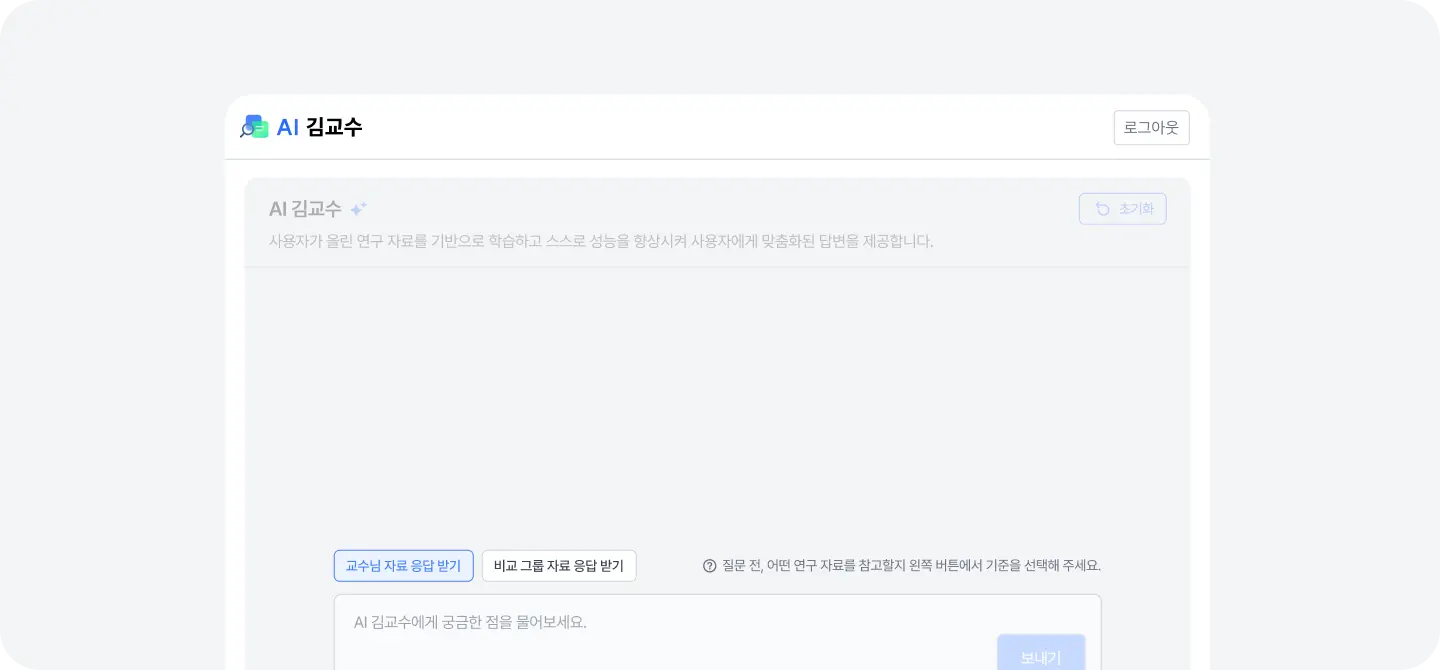Click the green chat bubble part of the logo
This screenshot has width=1440, height=670.
point(262,131)
